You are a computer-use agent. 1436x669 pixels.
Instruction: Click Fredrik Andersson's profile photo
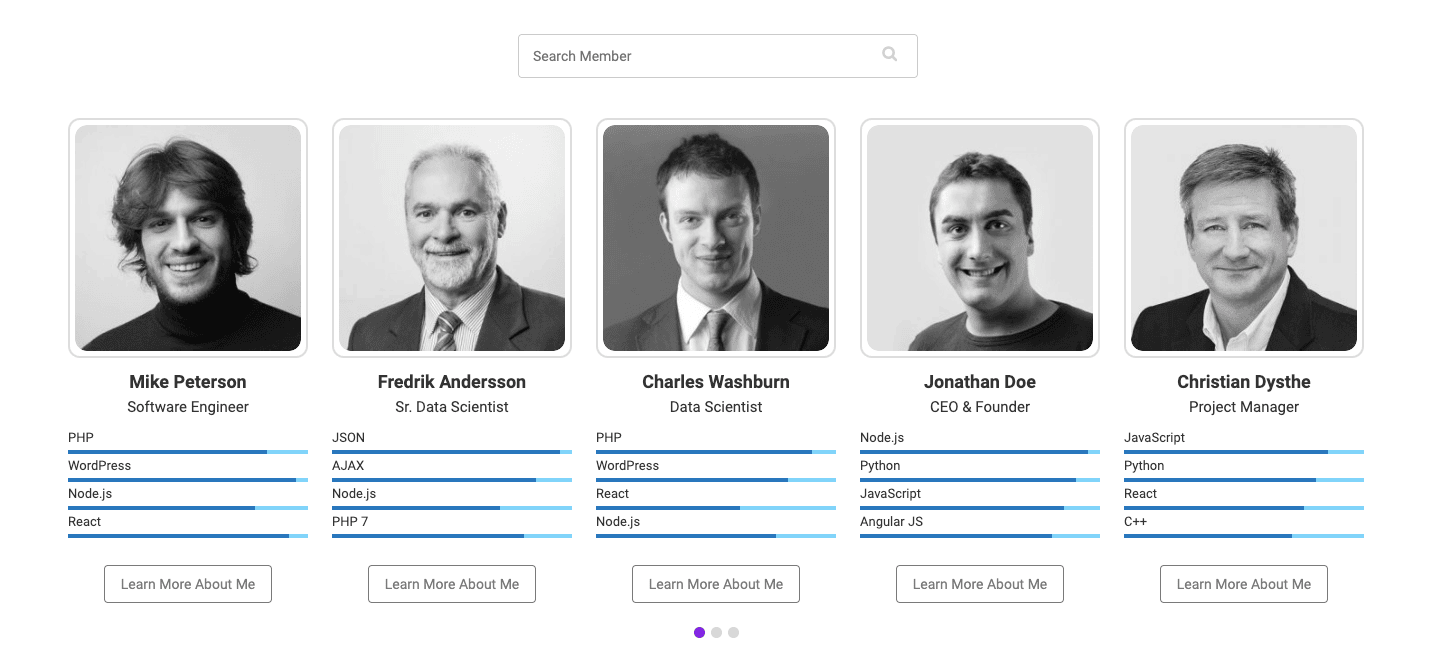coord(452,238)
